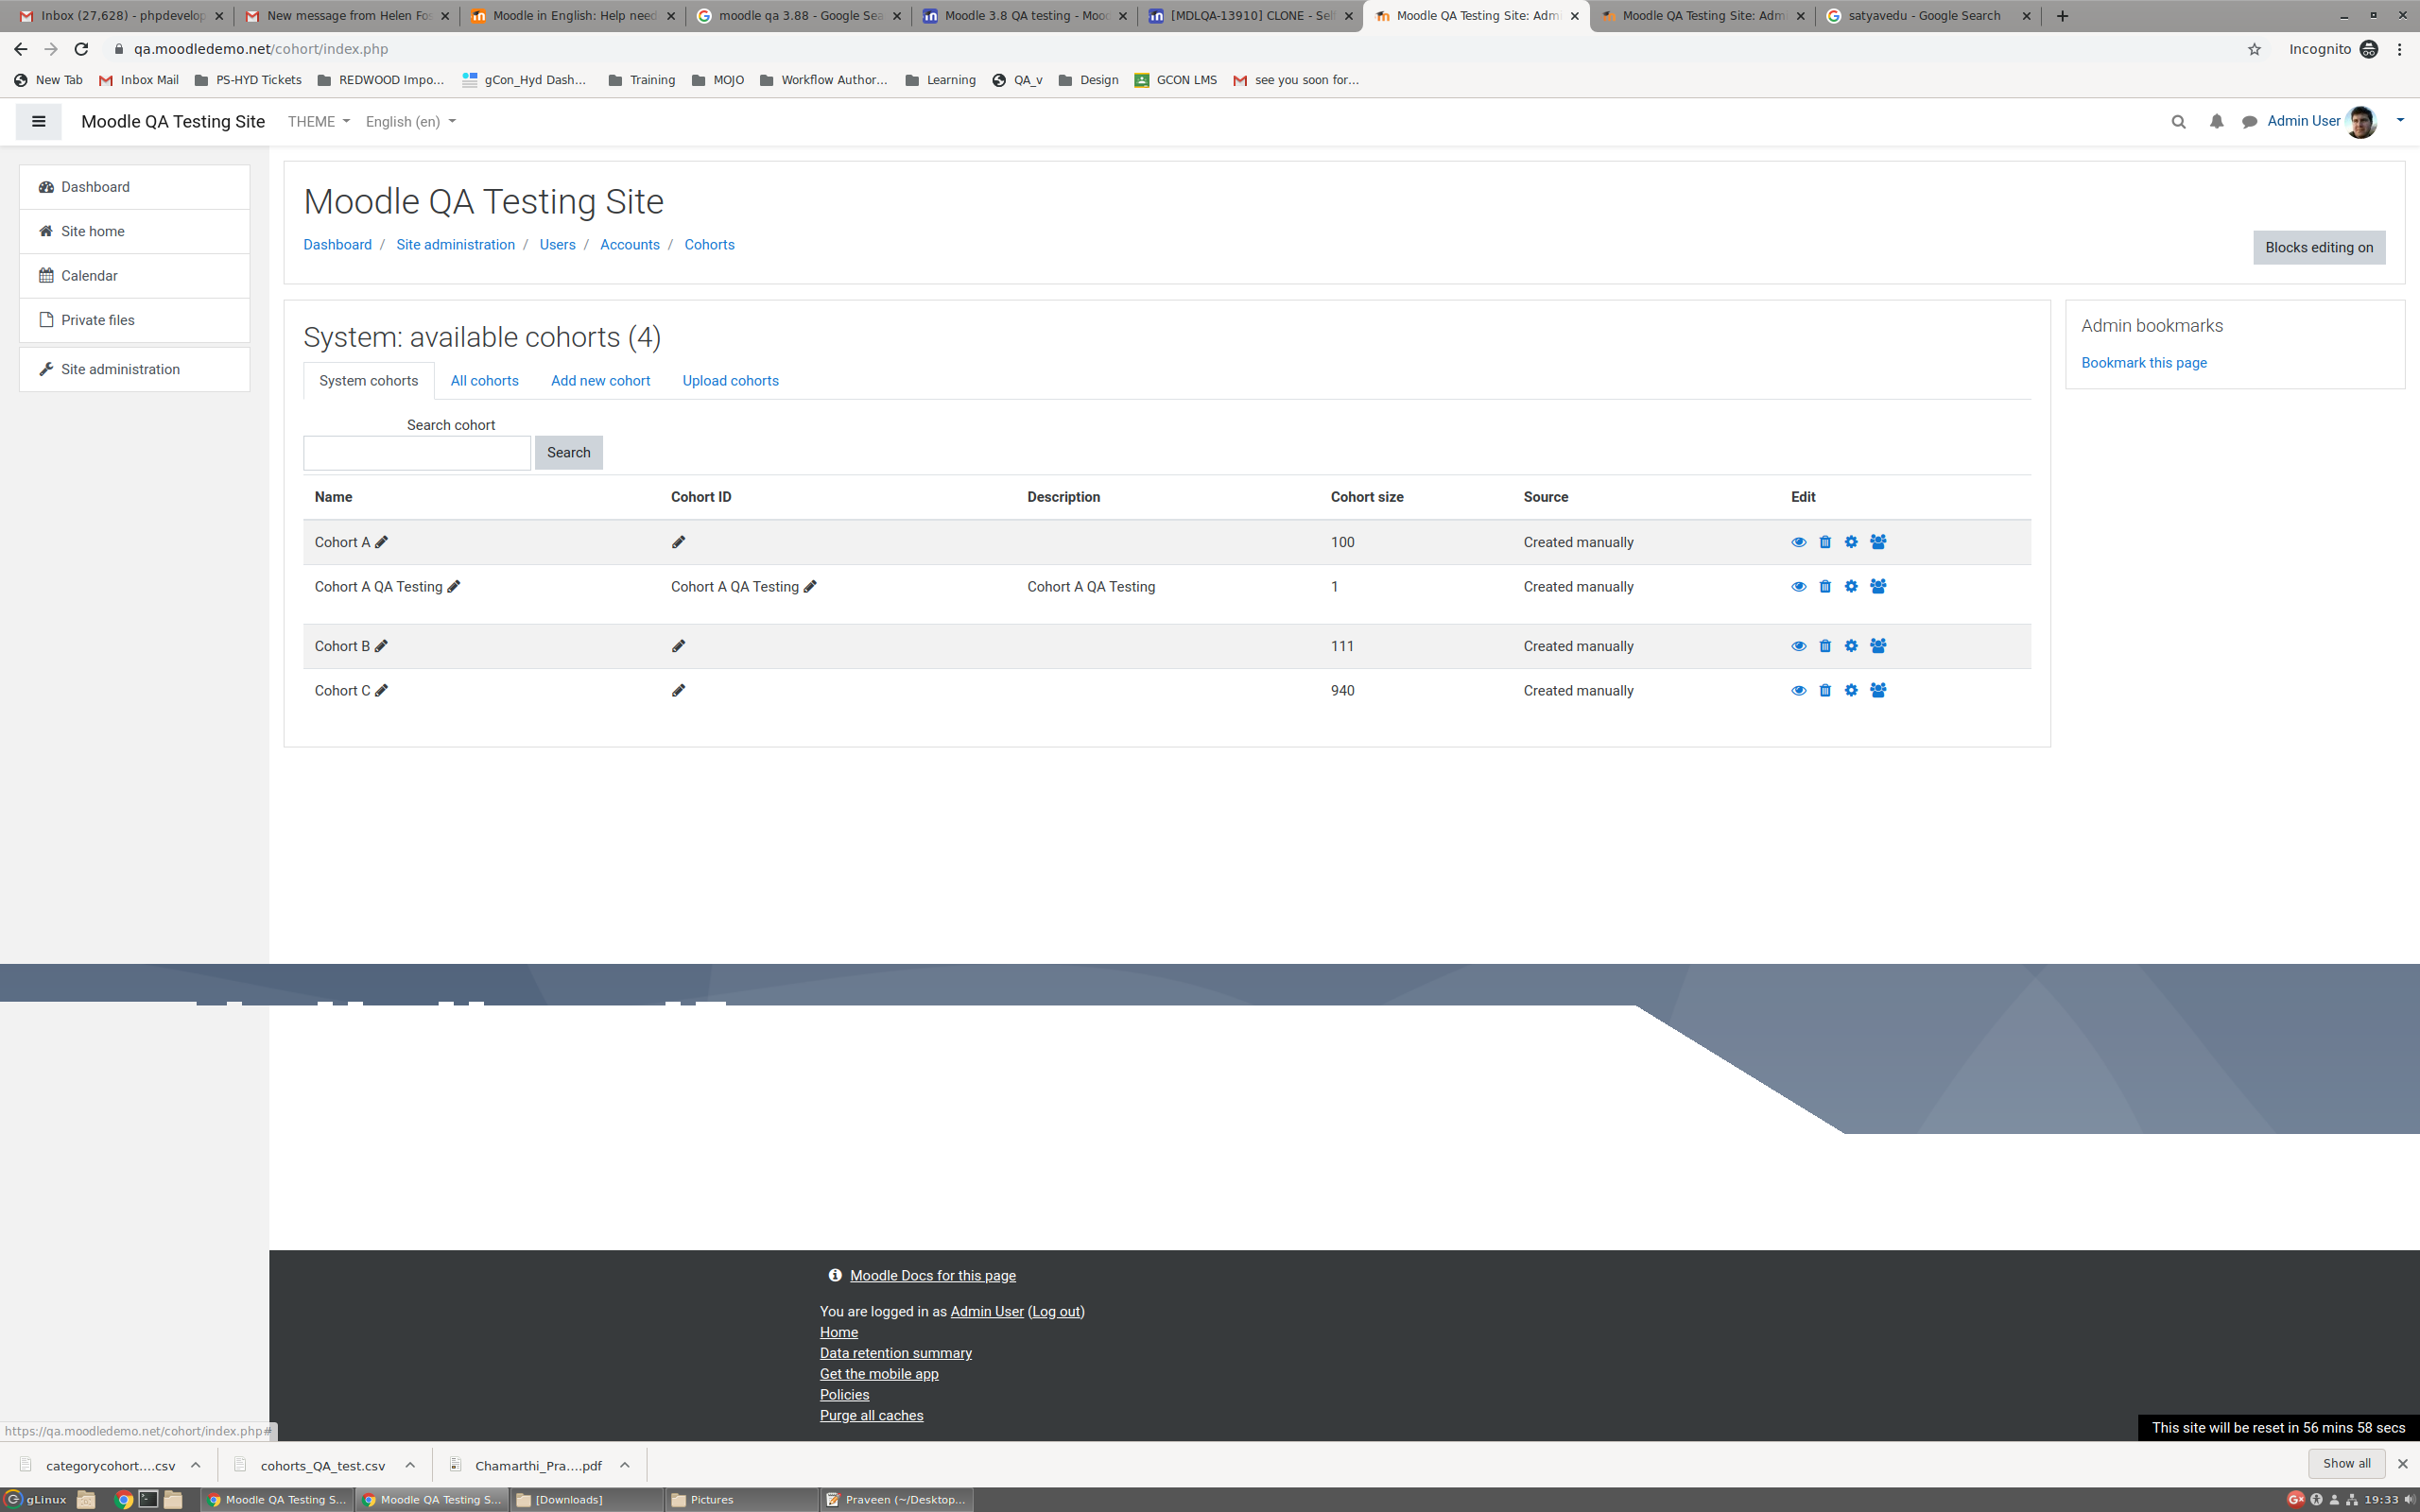Open the site search icon
Image resolution: width=2420 pixels, height=1512 pixels.
(2178, 122)
